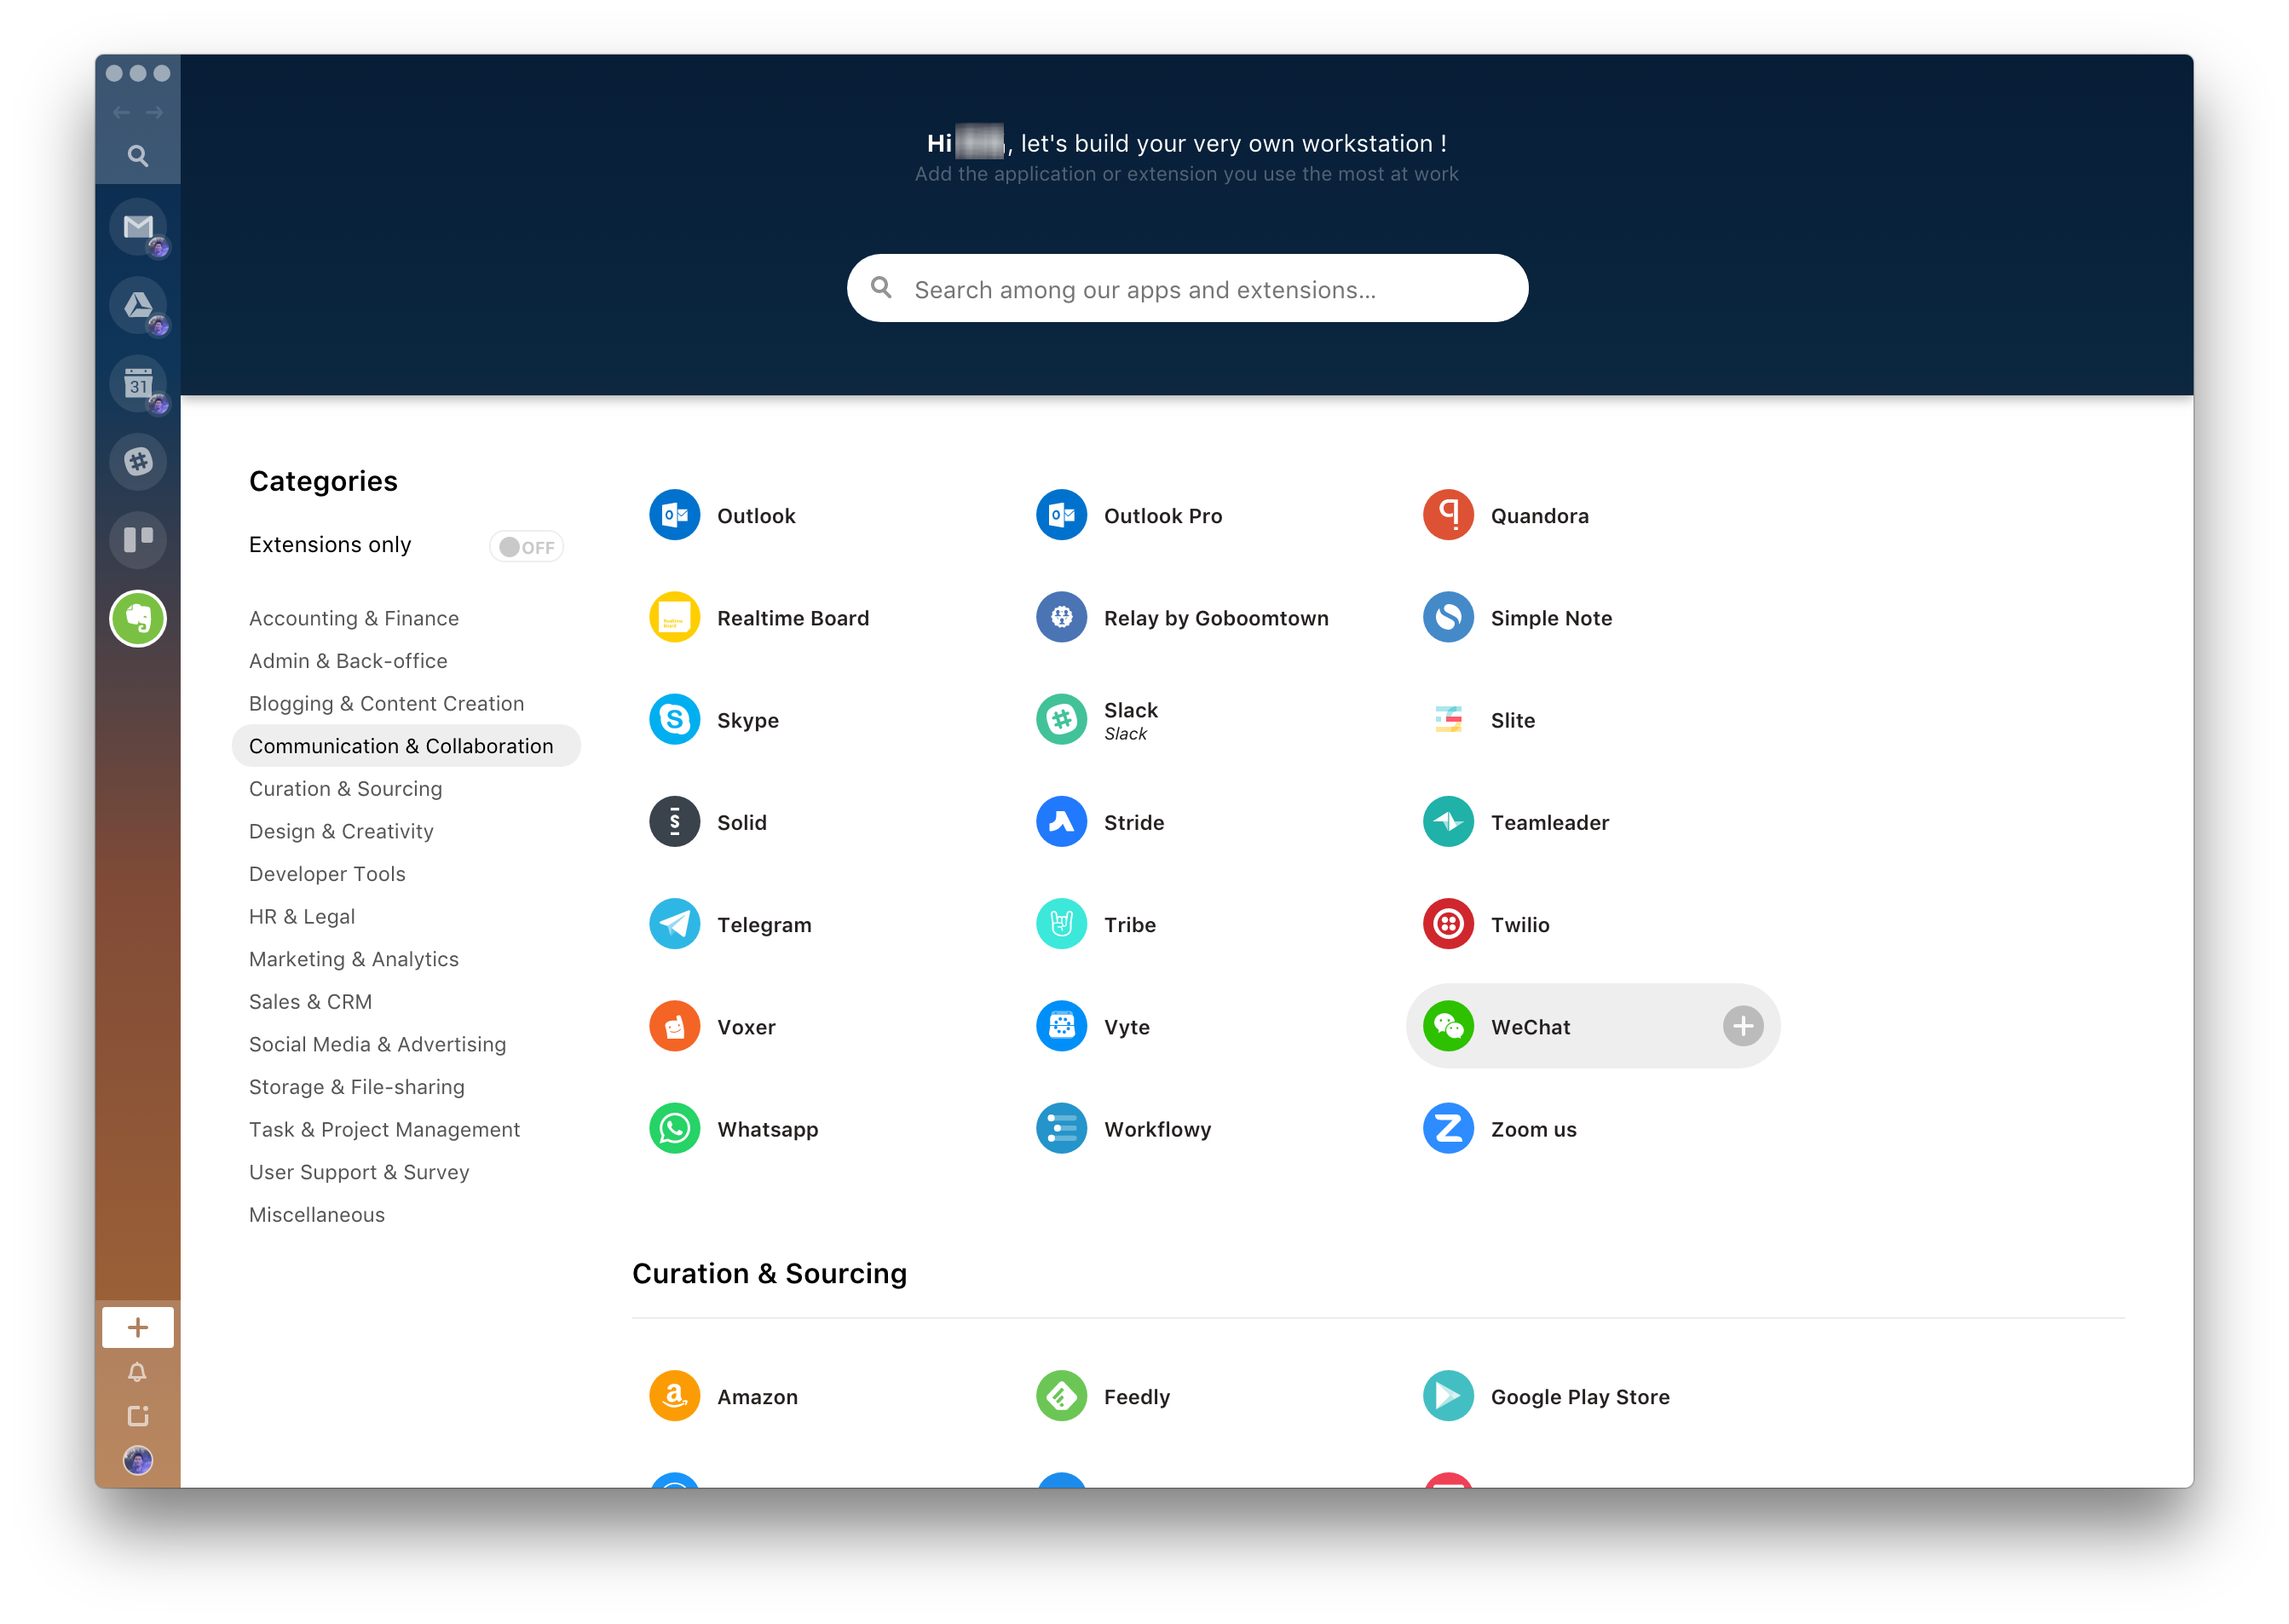
Task: Click the WhatsApp icon to add it
Action: [677, 1128]
